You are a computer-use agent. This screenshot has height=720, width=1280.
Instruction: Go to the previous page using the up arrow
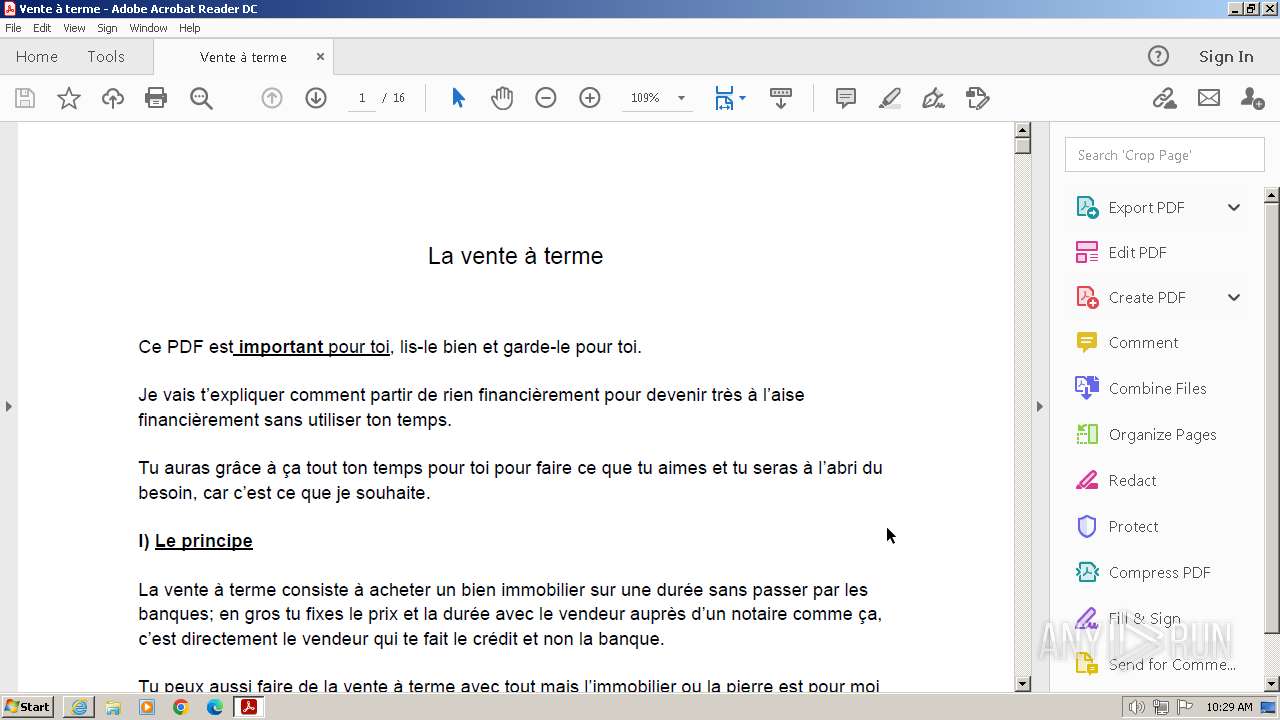tap(272, 98)
